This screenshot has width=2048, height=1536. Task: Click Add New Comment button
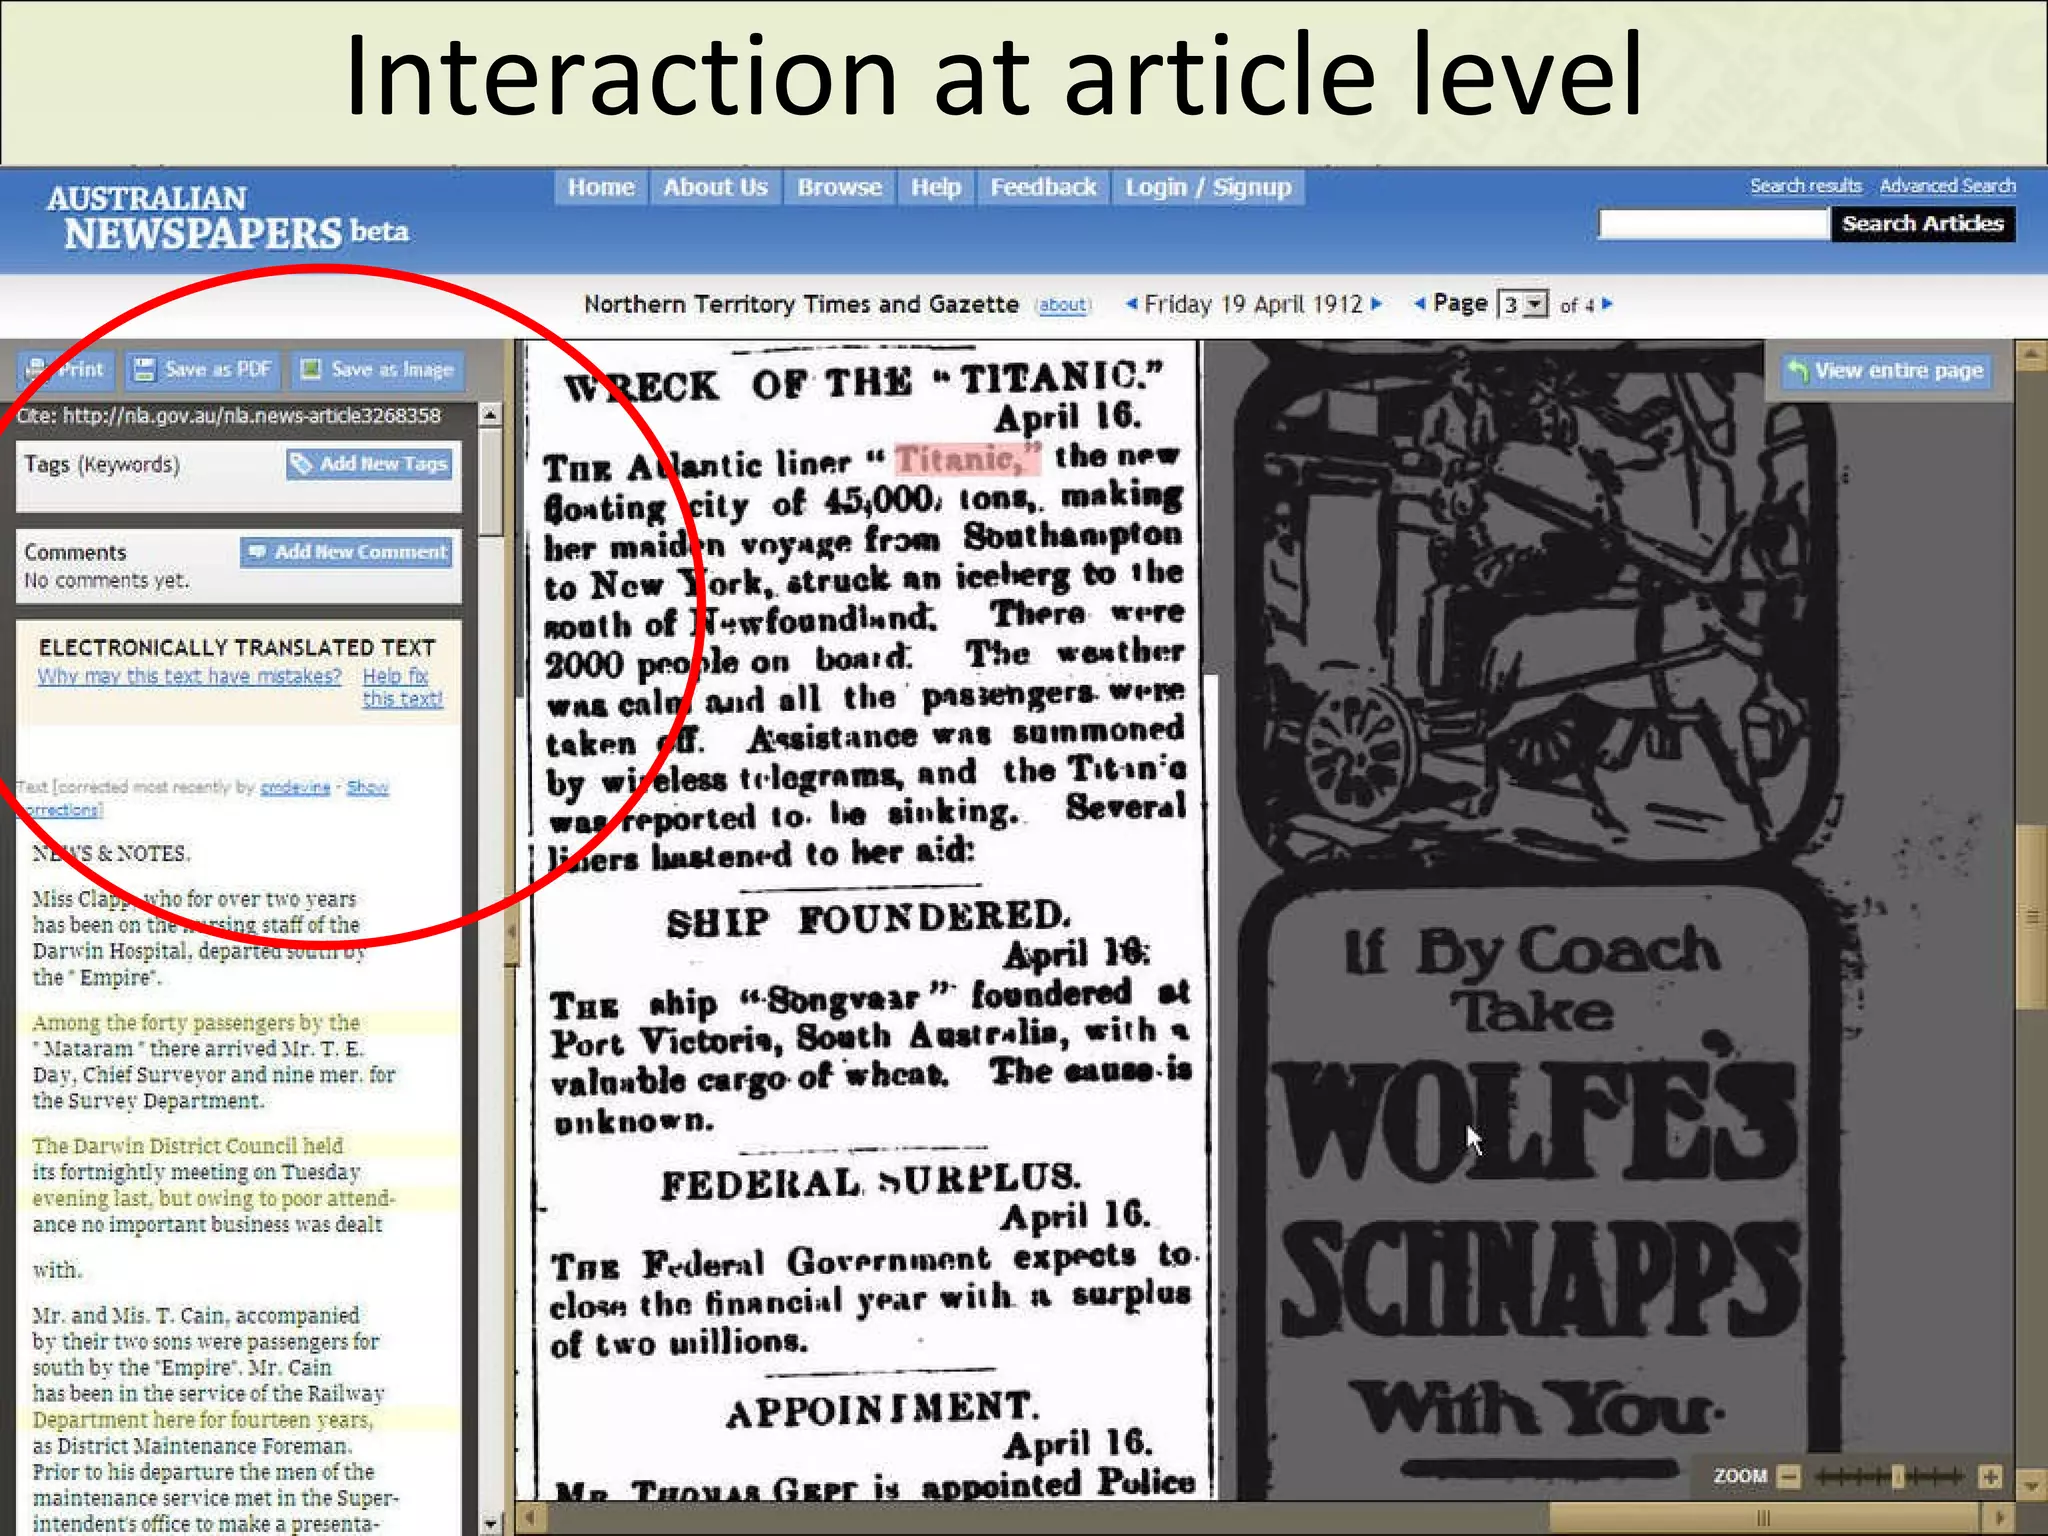tap(346, 552)
